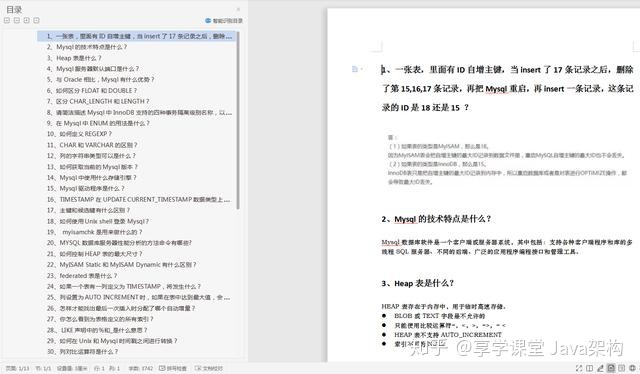Click the second outline level icon under 目录
The width and height of the screenshot is (640, 374).
(17, 20)
